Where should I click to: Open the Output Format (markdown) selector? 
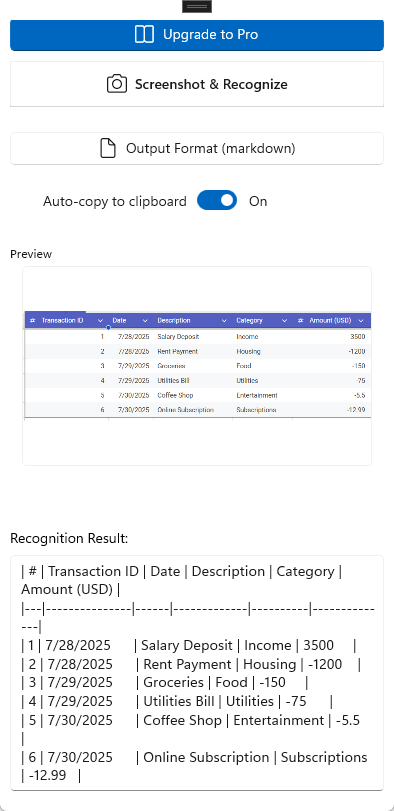coord(197,148)
